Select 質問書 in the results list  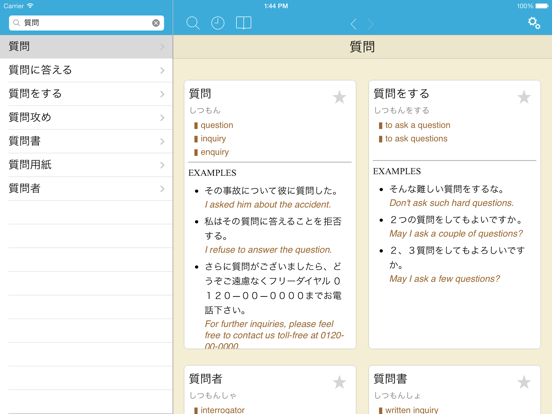pyautogui.click(x=86, y=141)
